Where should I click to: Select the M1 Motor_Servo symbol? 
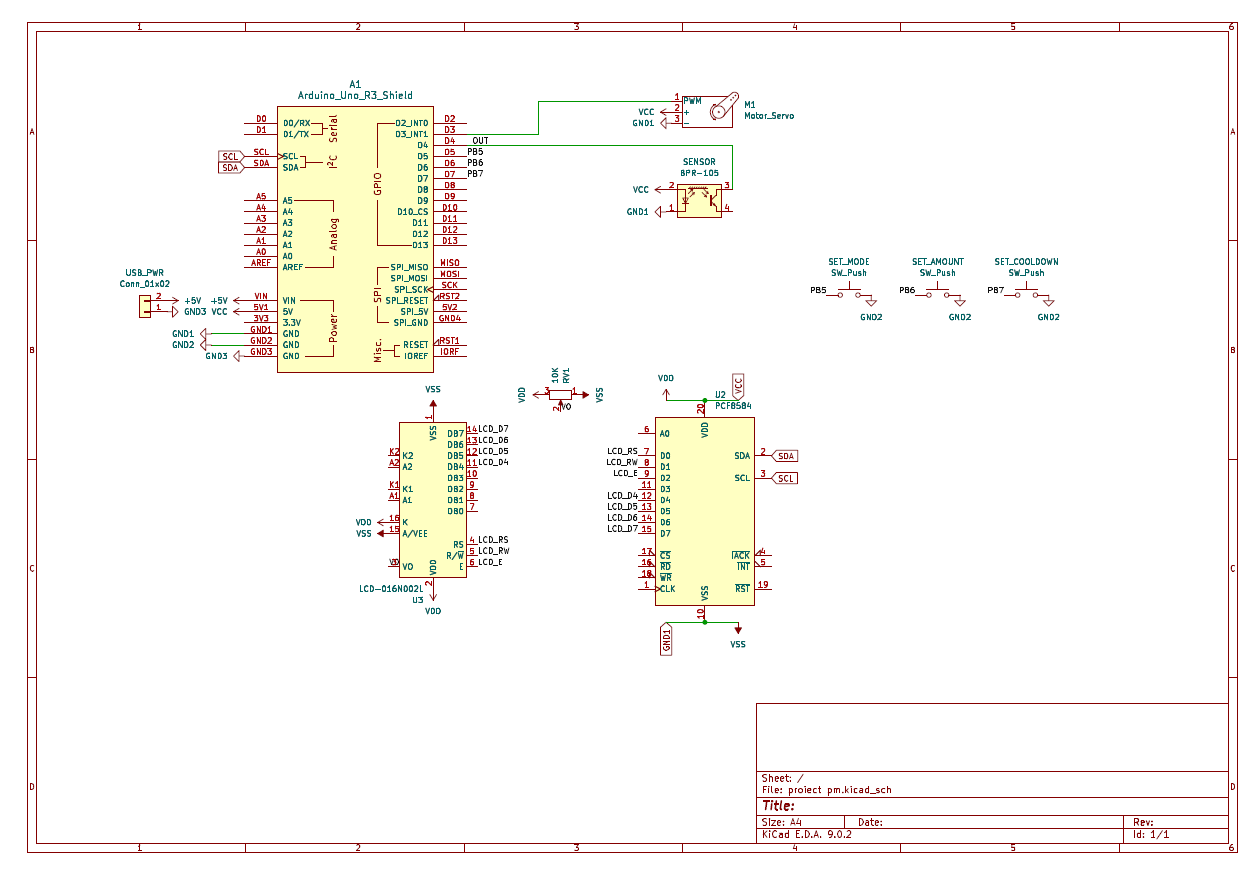(x=719, y=110)
